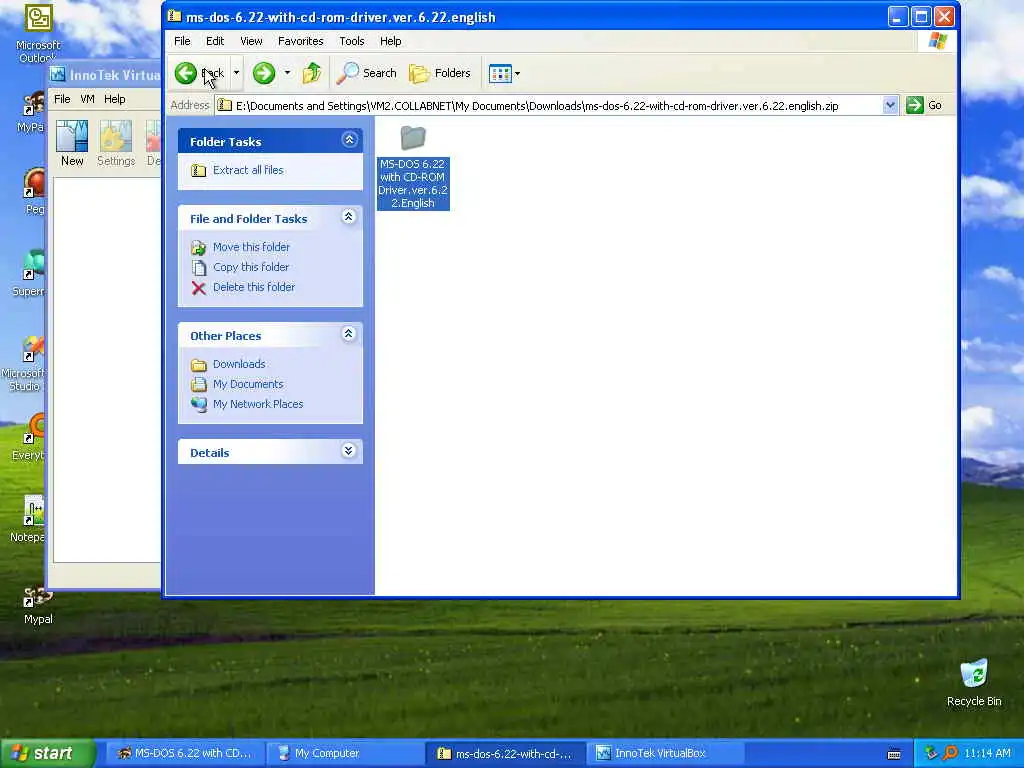Viewport: 1024px width, 768px height.
Task: Open the View menu in Explorer window
Action: 251,41
